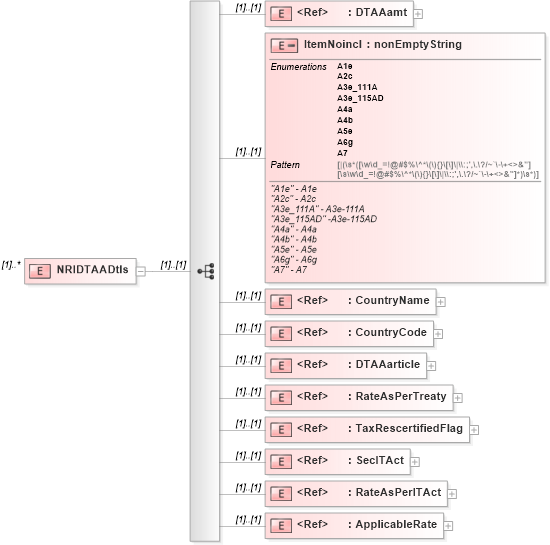Image resolution: width=550 pixels, height=545 pixels.
Task: Expand the CountryCode element
Action: (x=438, y=334)
